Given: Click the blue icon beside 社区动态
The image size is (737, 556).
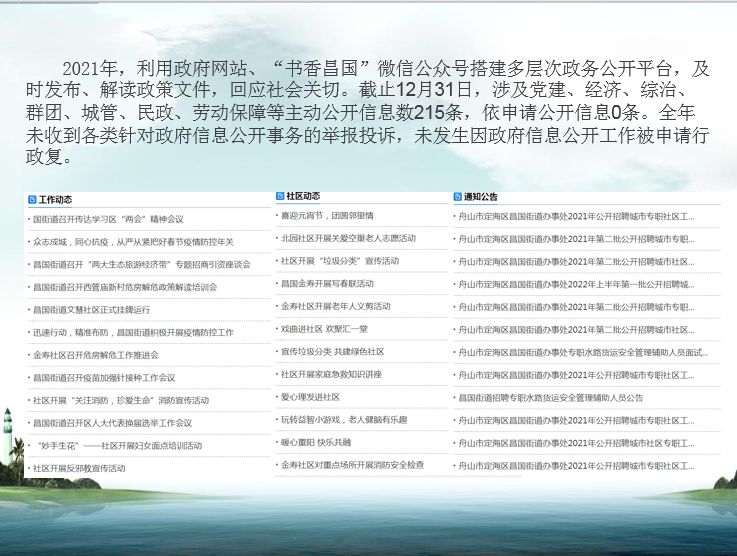Looking at the screenshot, I should [280, 197].
